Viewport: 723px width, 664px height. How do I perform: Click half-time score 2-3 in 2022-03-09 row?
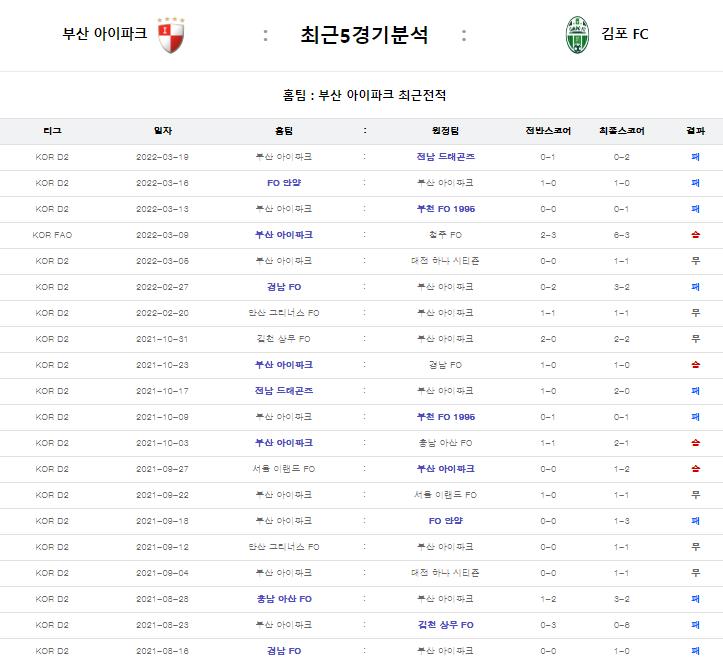(x=548, y=235)
